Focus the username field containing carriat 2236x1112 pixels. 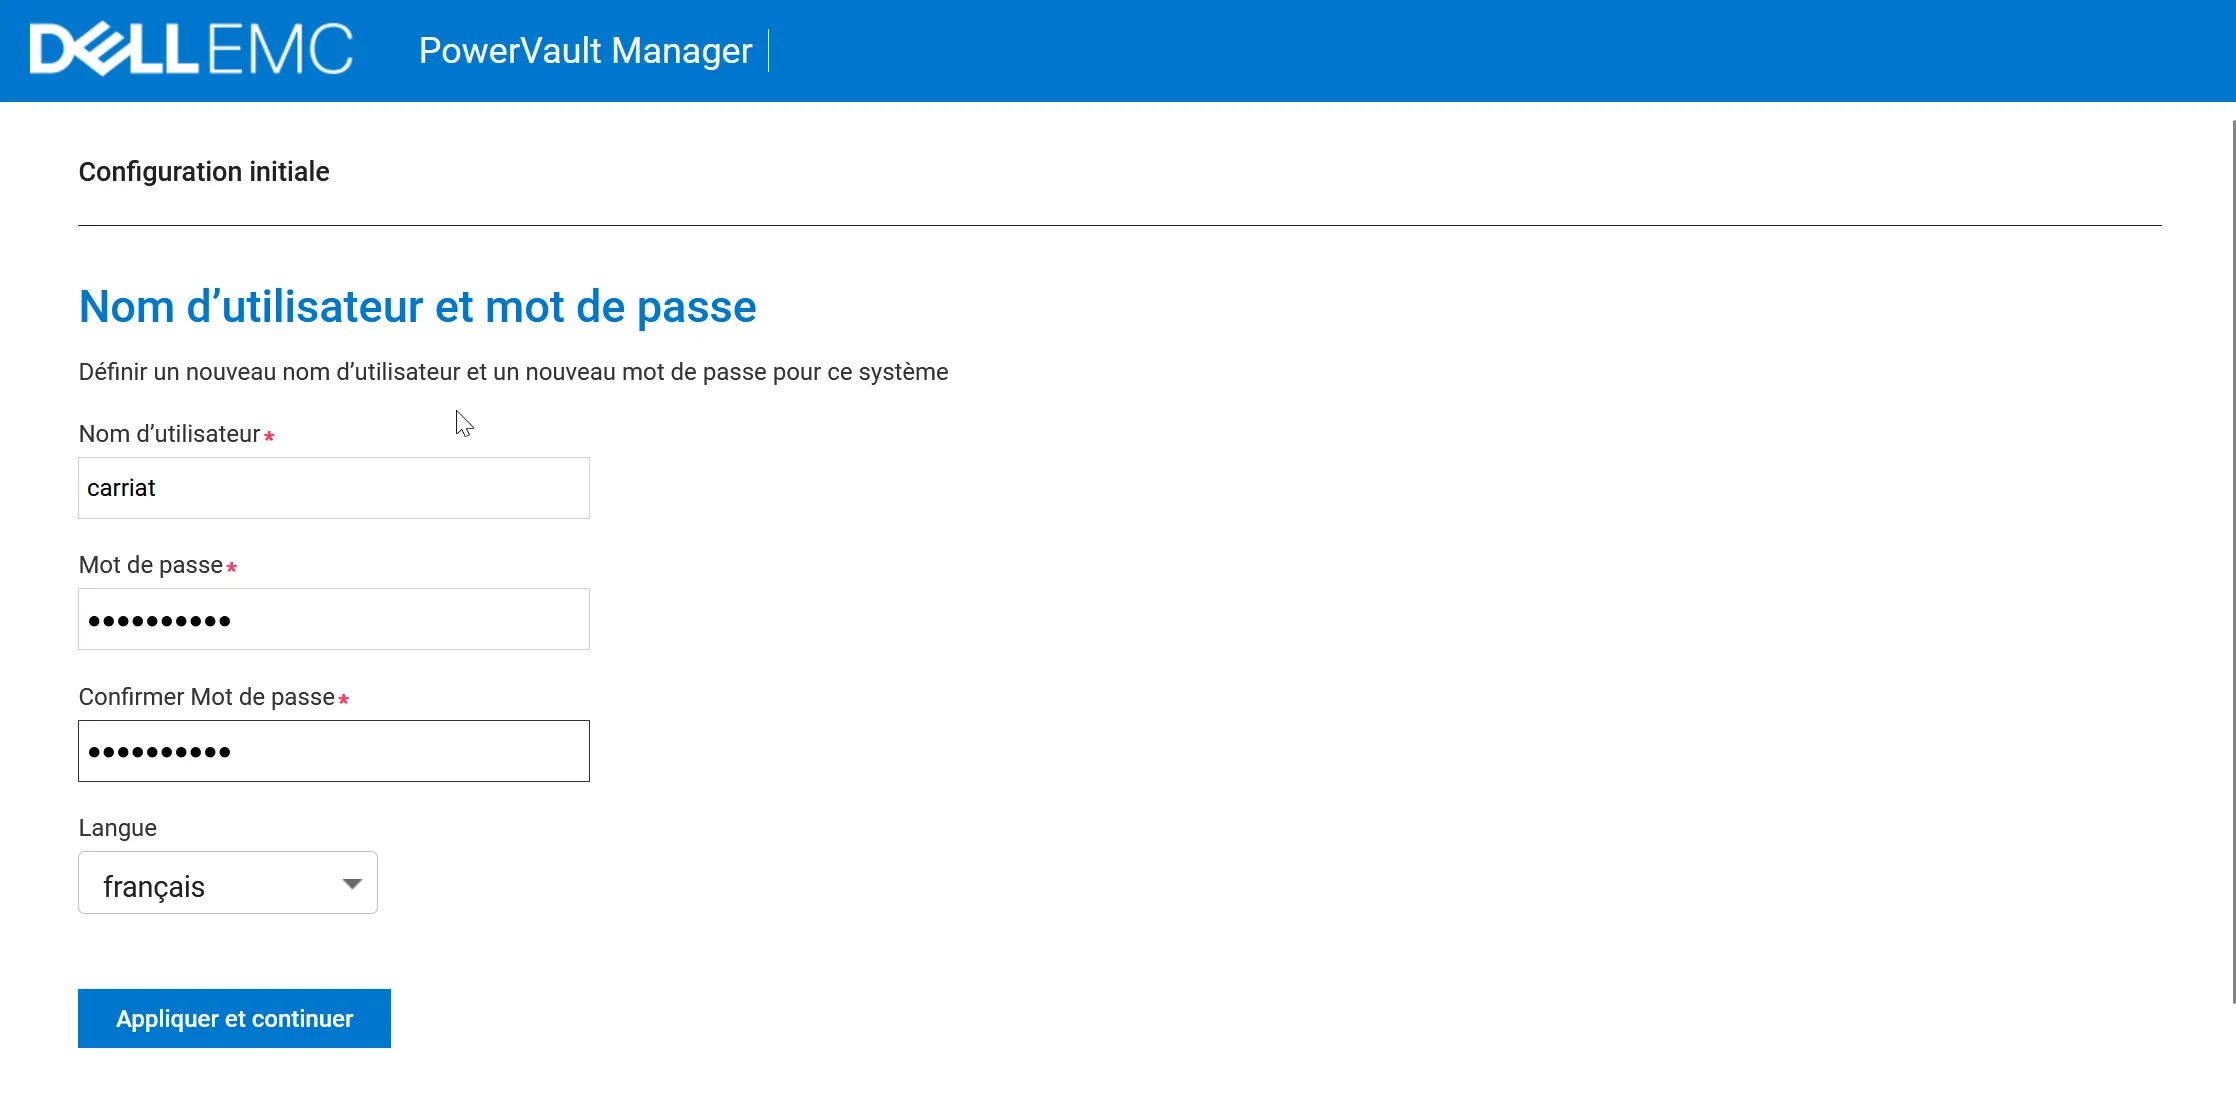333,488
